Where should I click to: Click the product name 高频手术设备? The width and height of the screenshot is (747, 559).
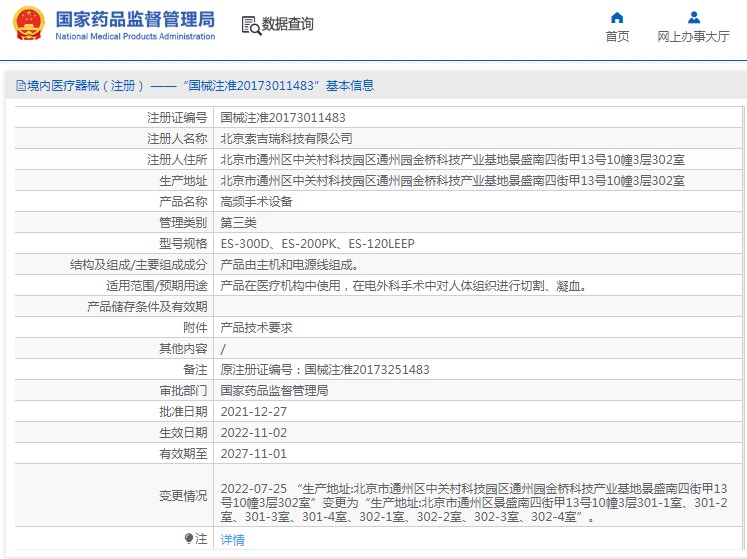point(256,201)
